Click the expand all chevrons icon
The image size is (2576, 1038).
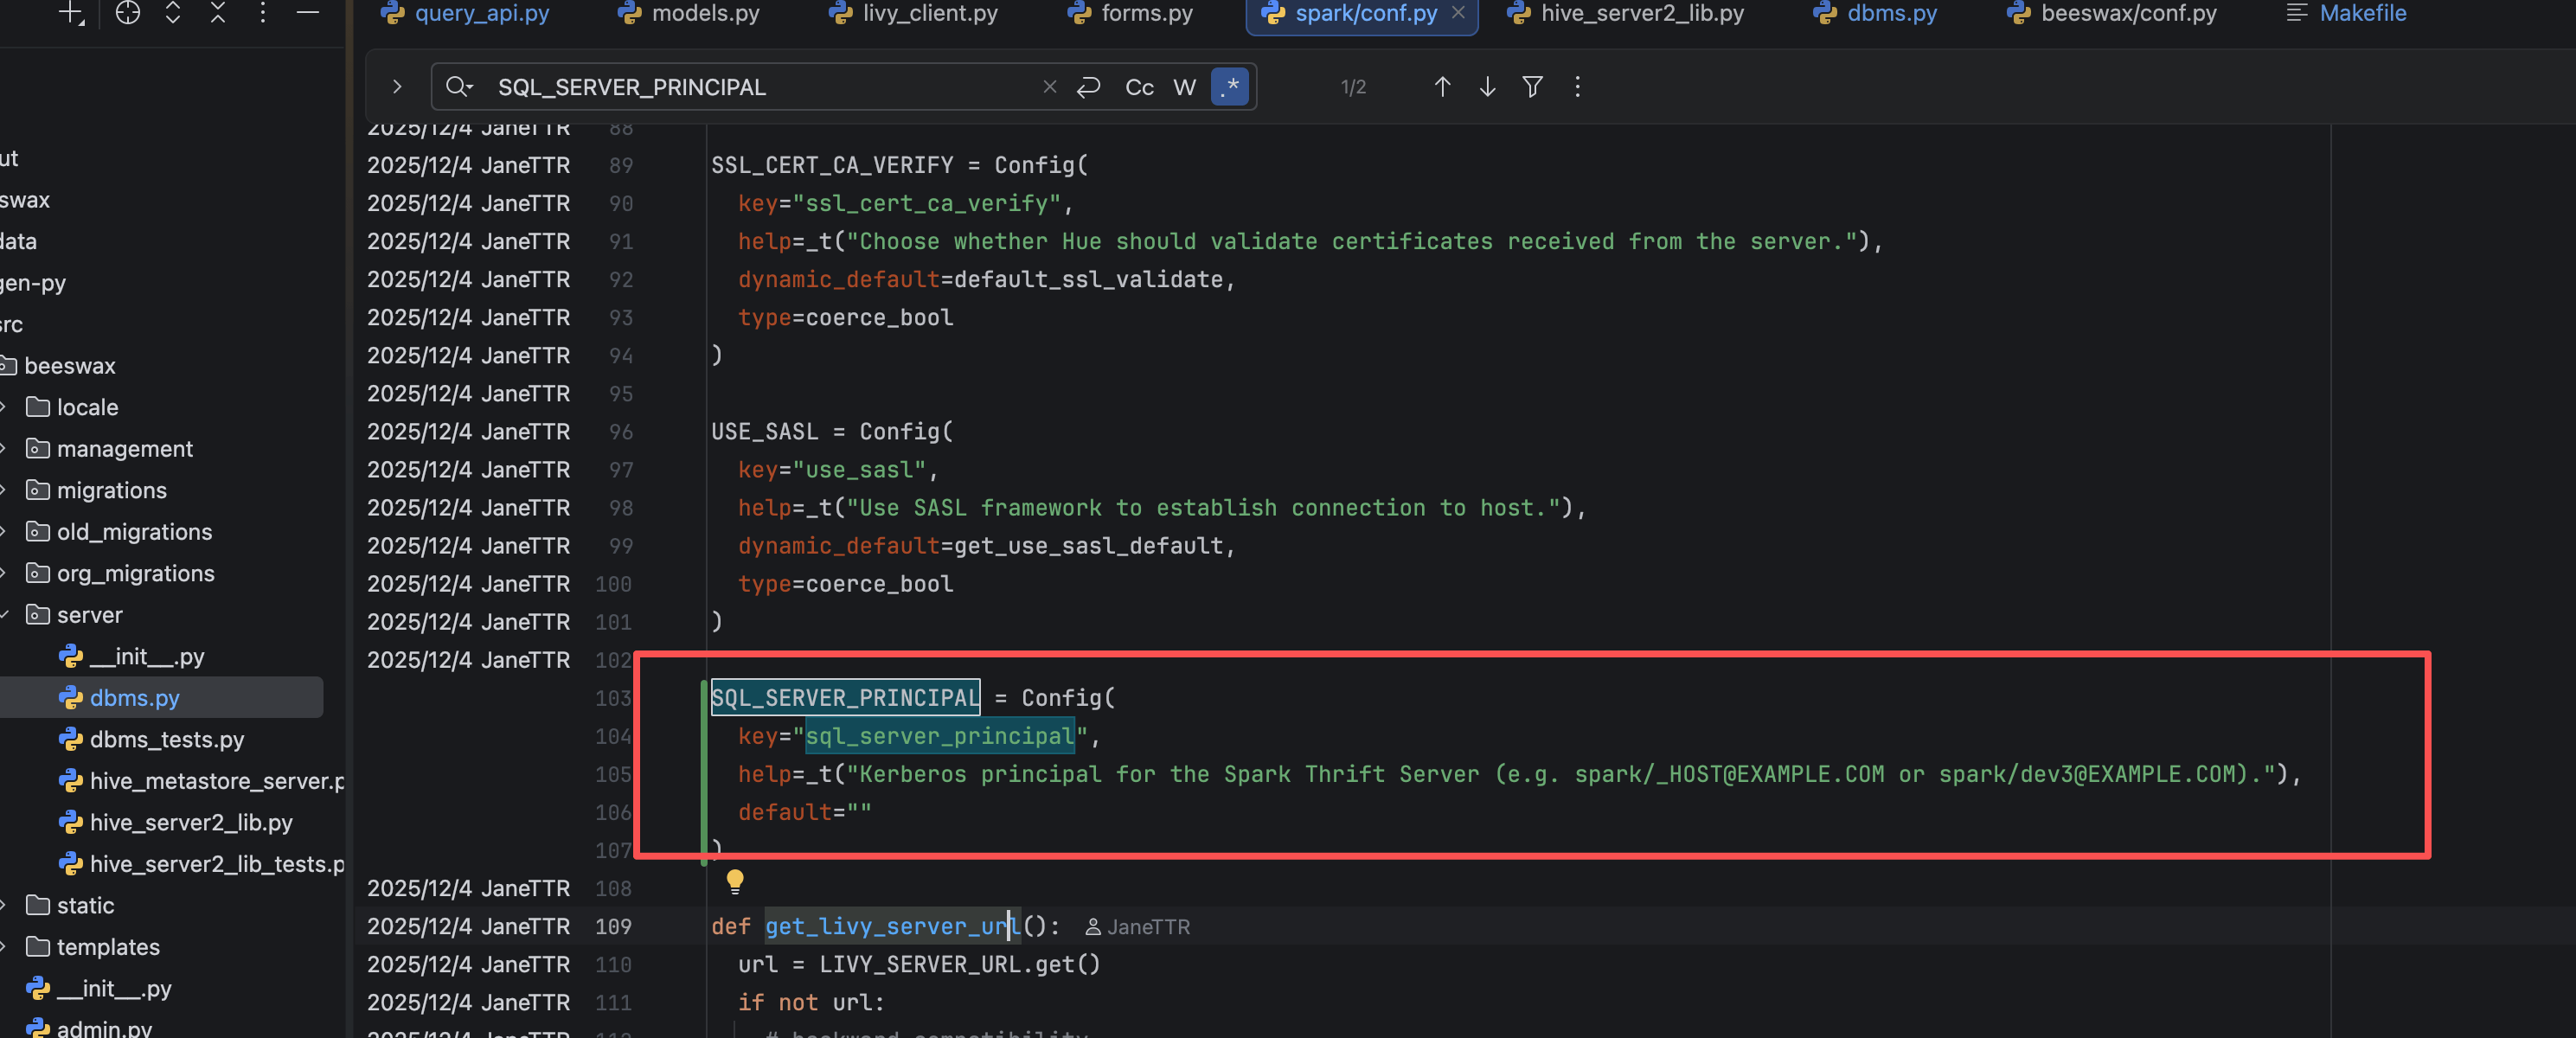(x=173, y=13)
